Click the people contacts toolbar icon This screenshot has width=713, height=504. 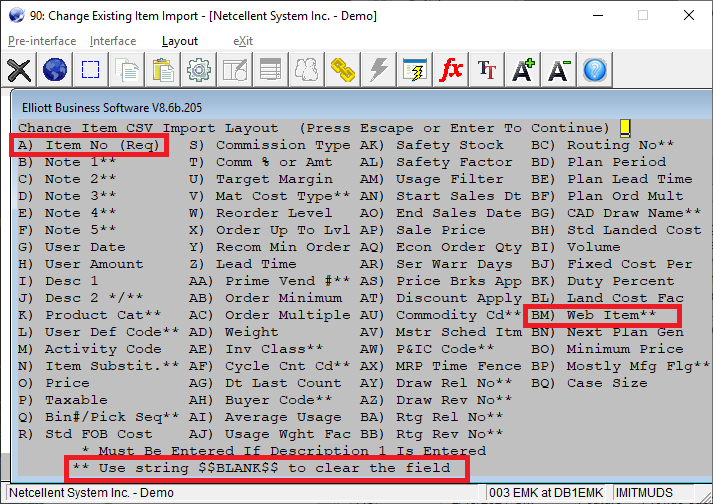(306, 70)
